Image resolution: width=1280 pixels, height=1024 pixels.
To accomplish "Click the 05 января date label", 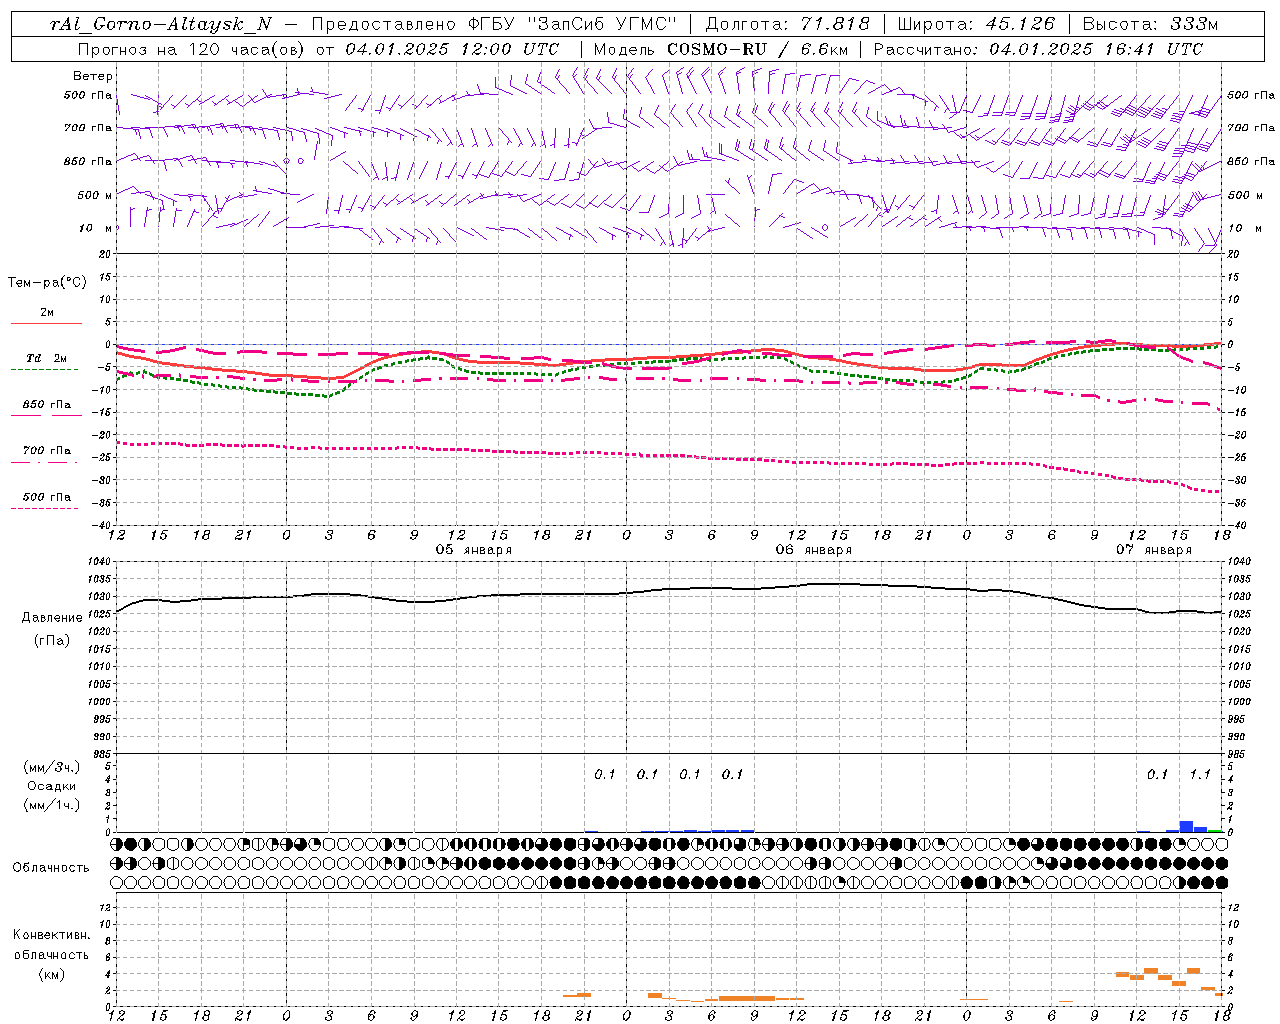I will tap(474, 550).
